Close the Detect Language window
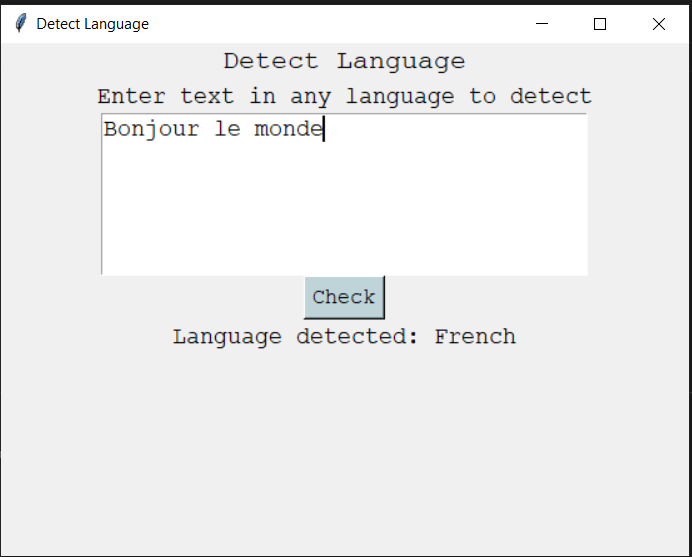Viewport: 692px width, 557px height. click(x=659, y=24)
